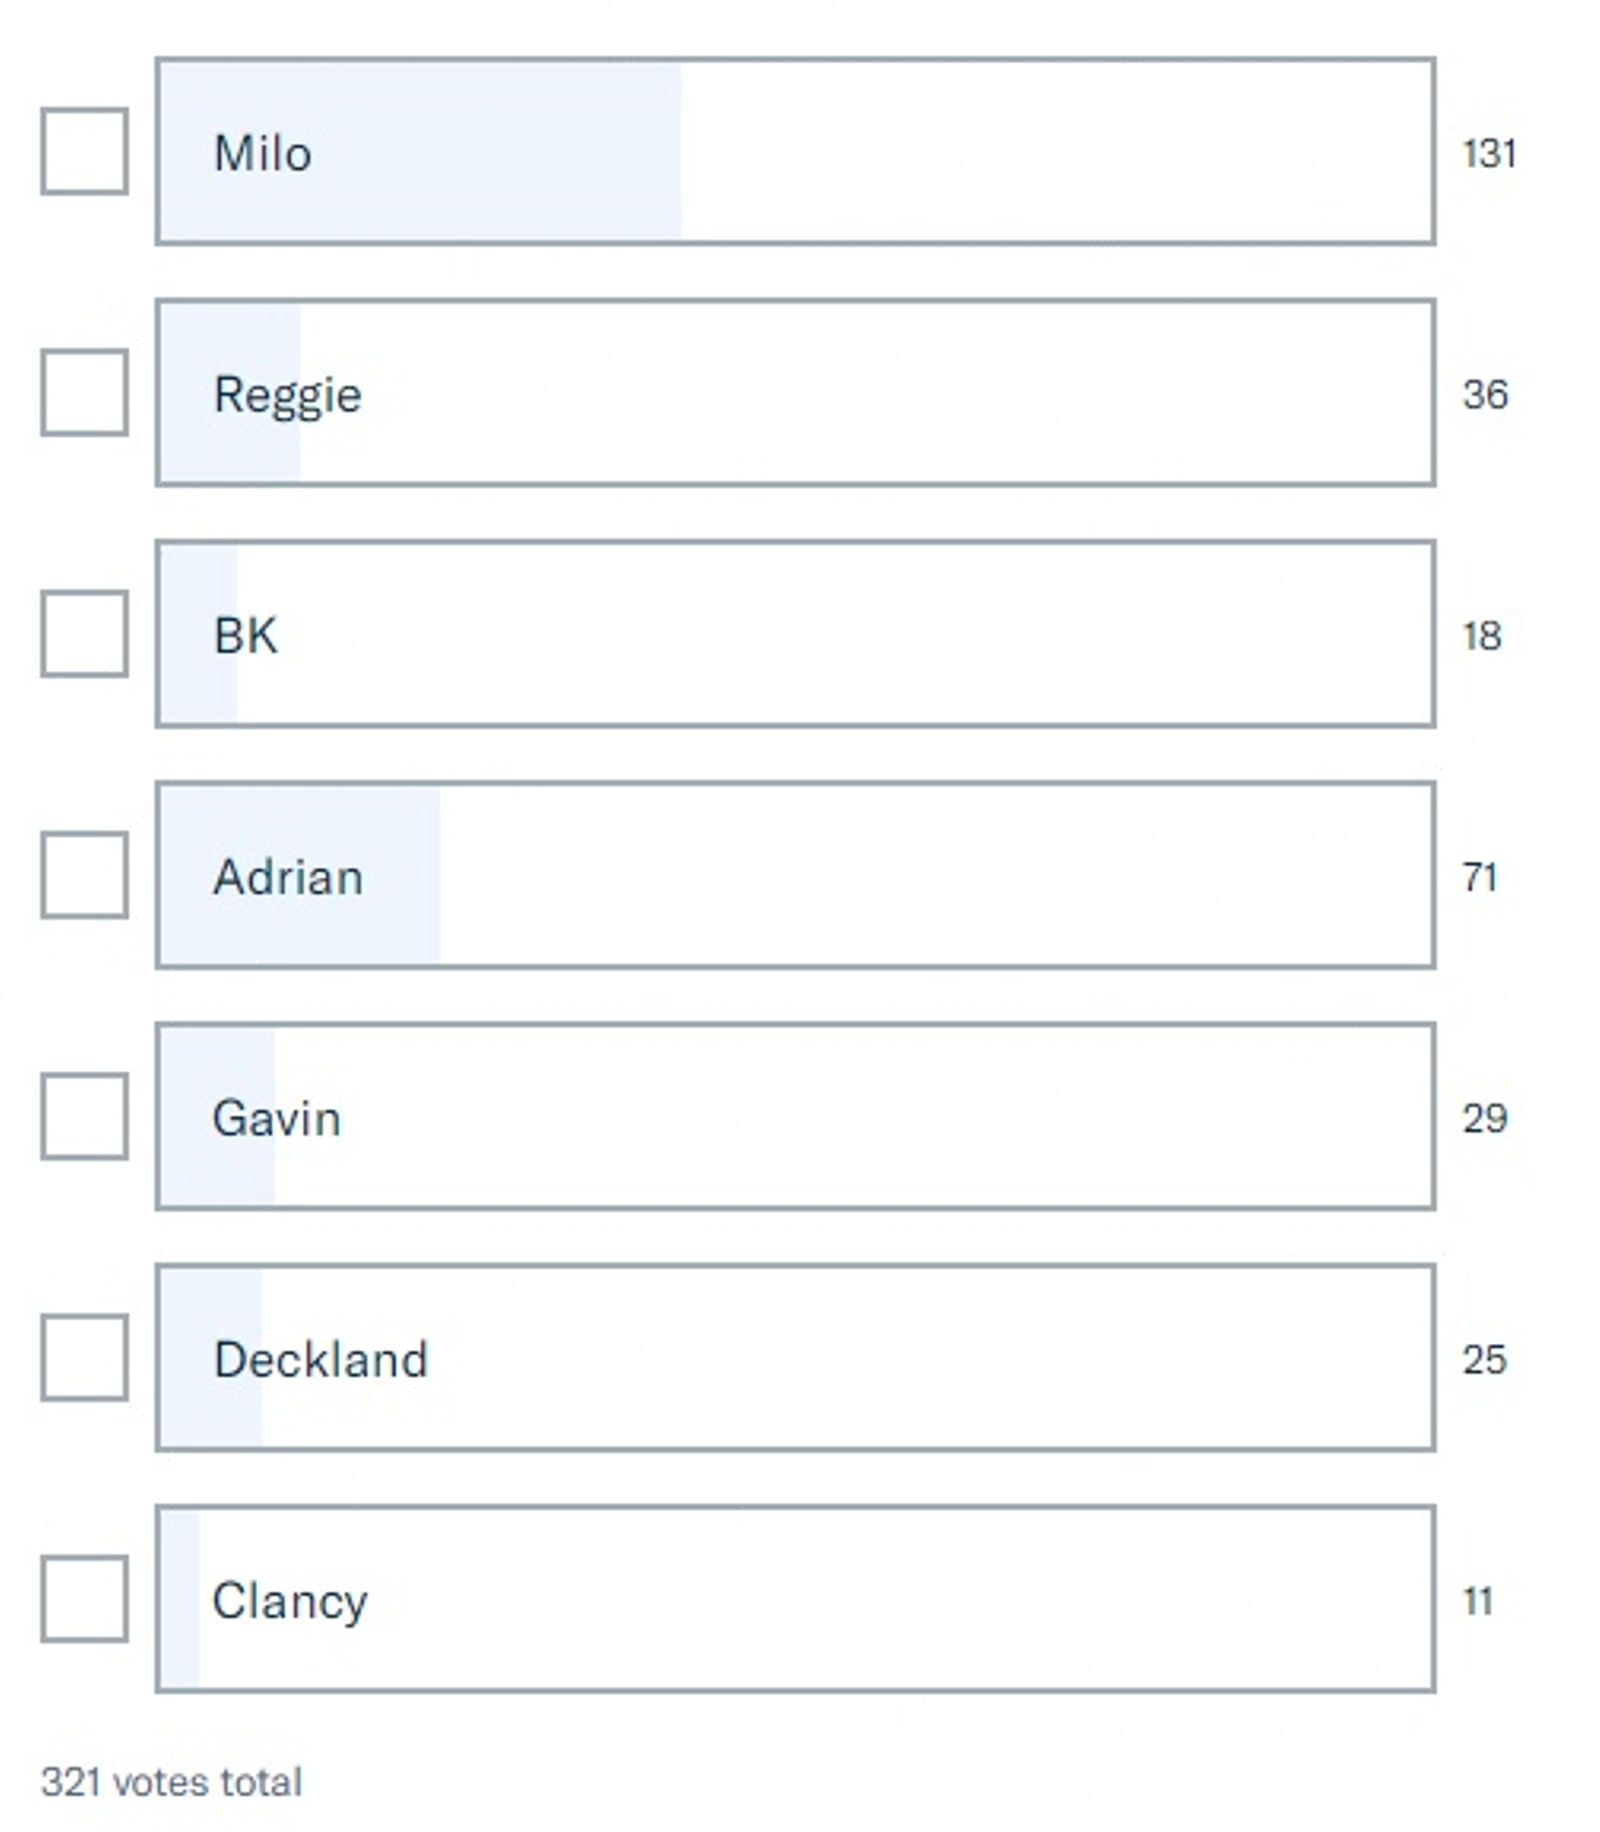Click the Milo poll option bar

[x=795, y=151]
